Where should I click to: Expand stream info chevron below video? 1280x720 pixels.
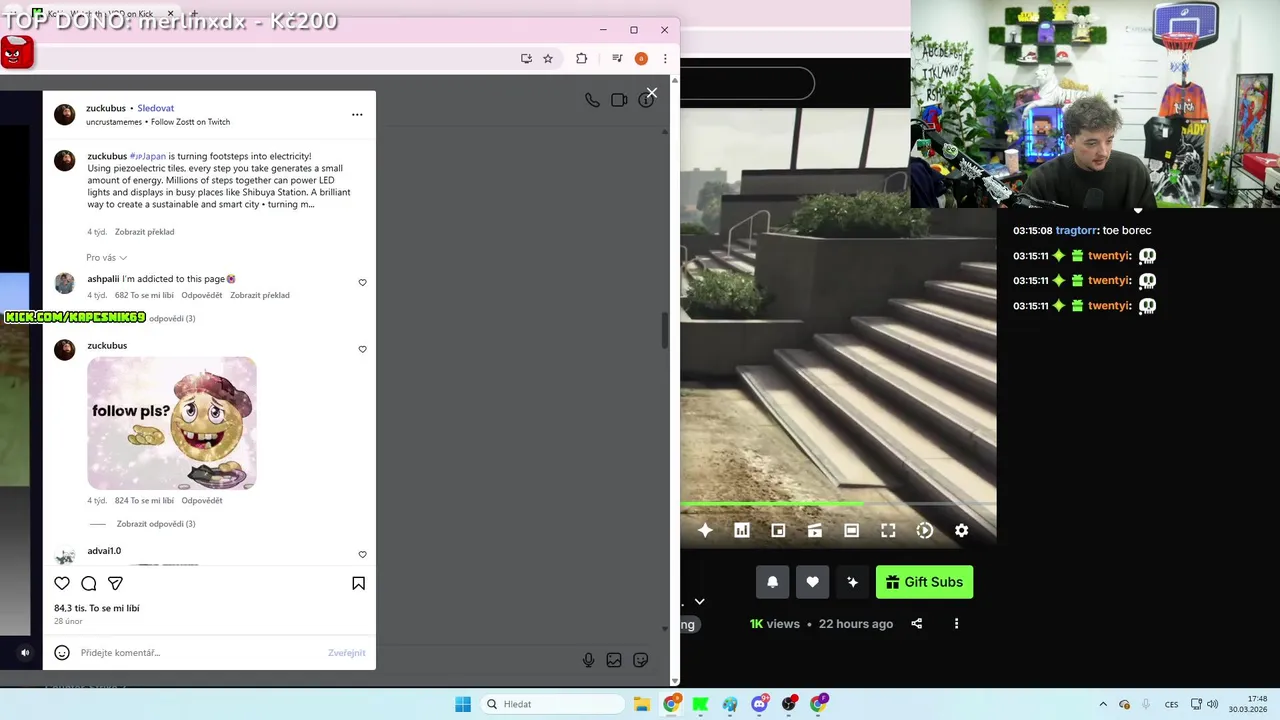pos(699,602)
